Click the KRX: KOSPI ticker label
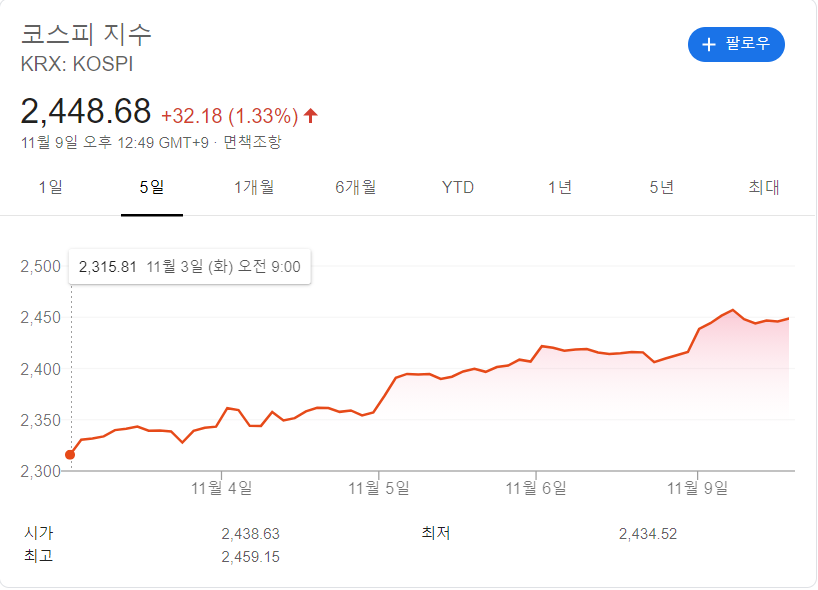 (x=77, y=64)
